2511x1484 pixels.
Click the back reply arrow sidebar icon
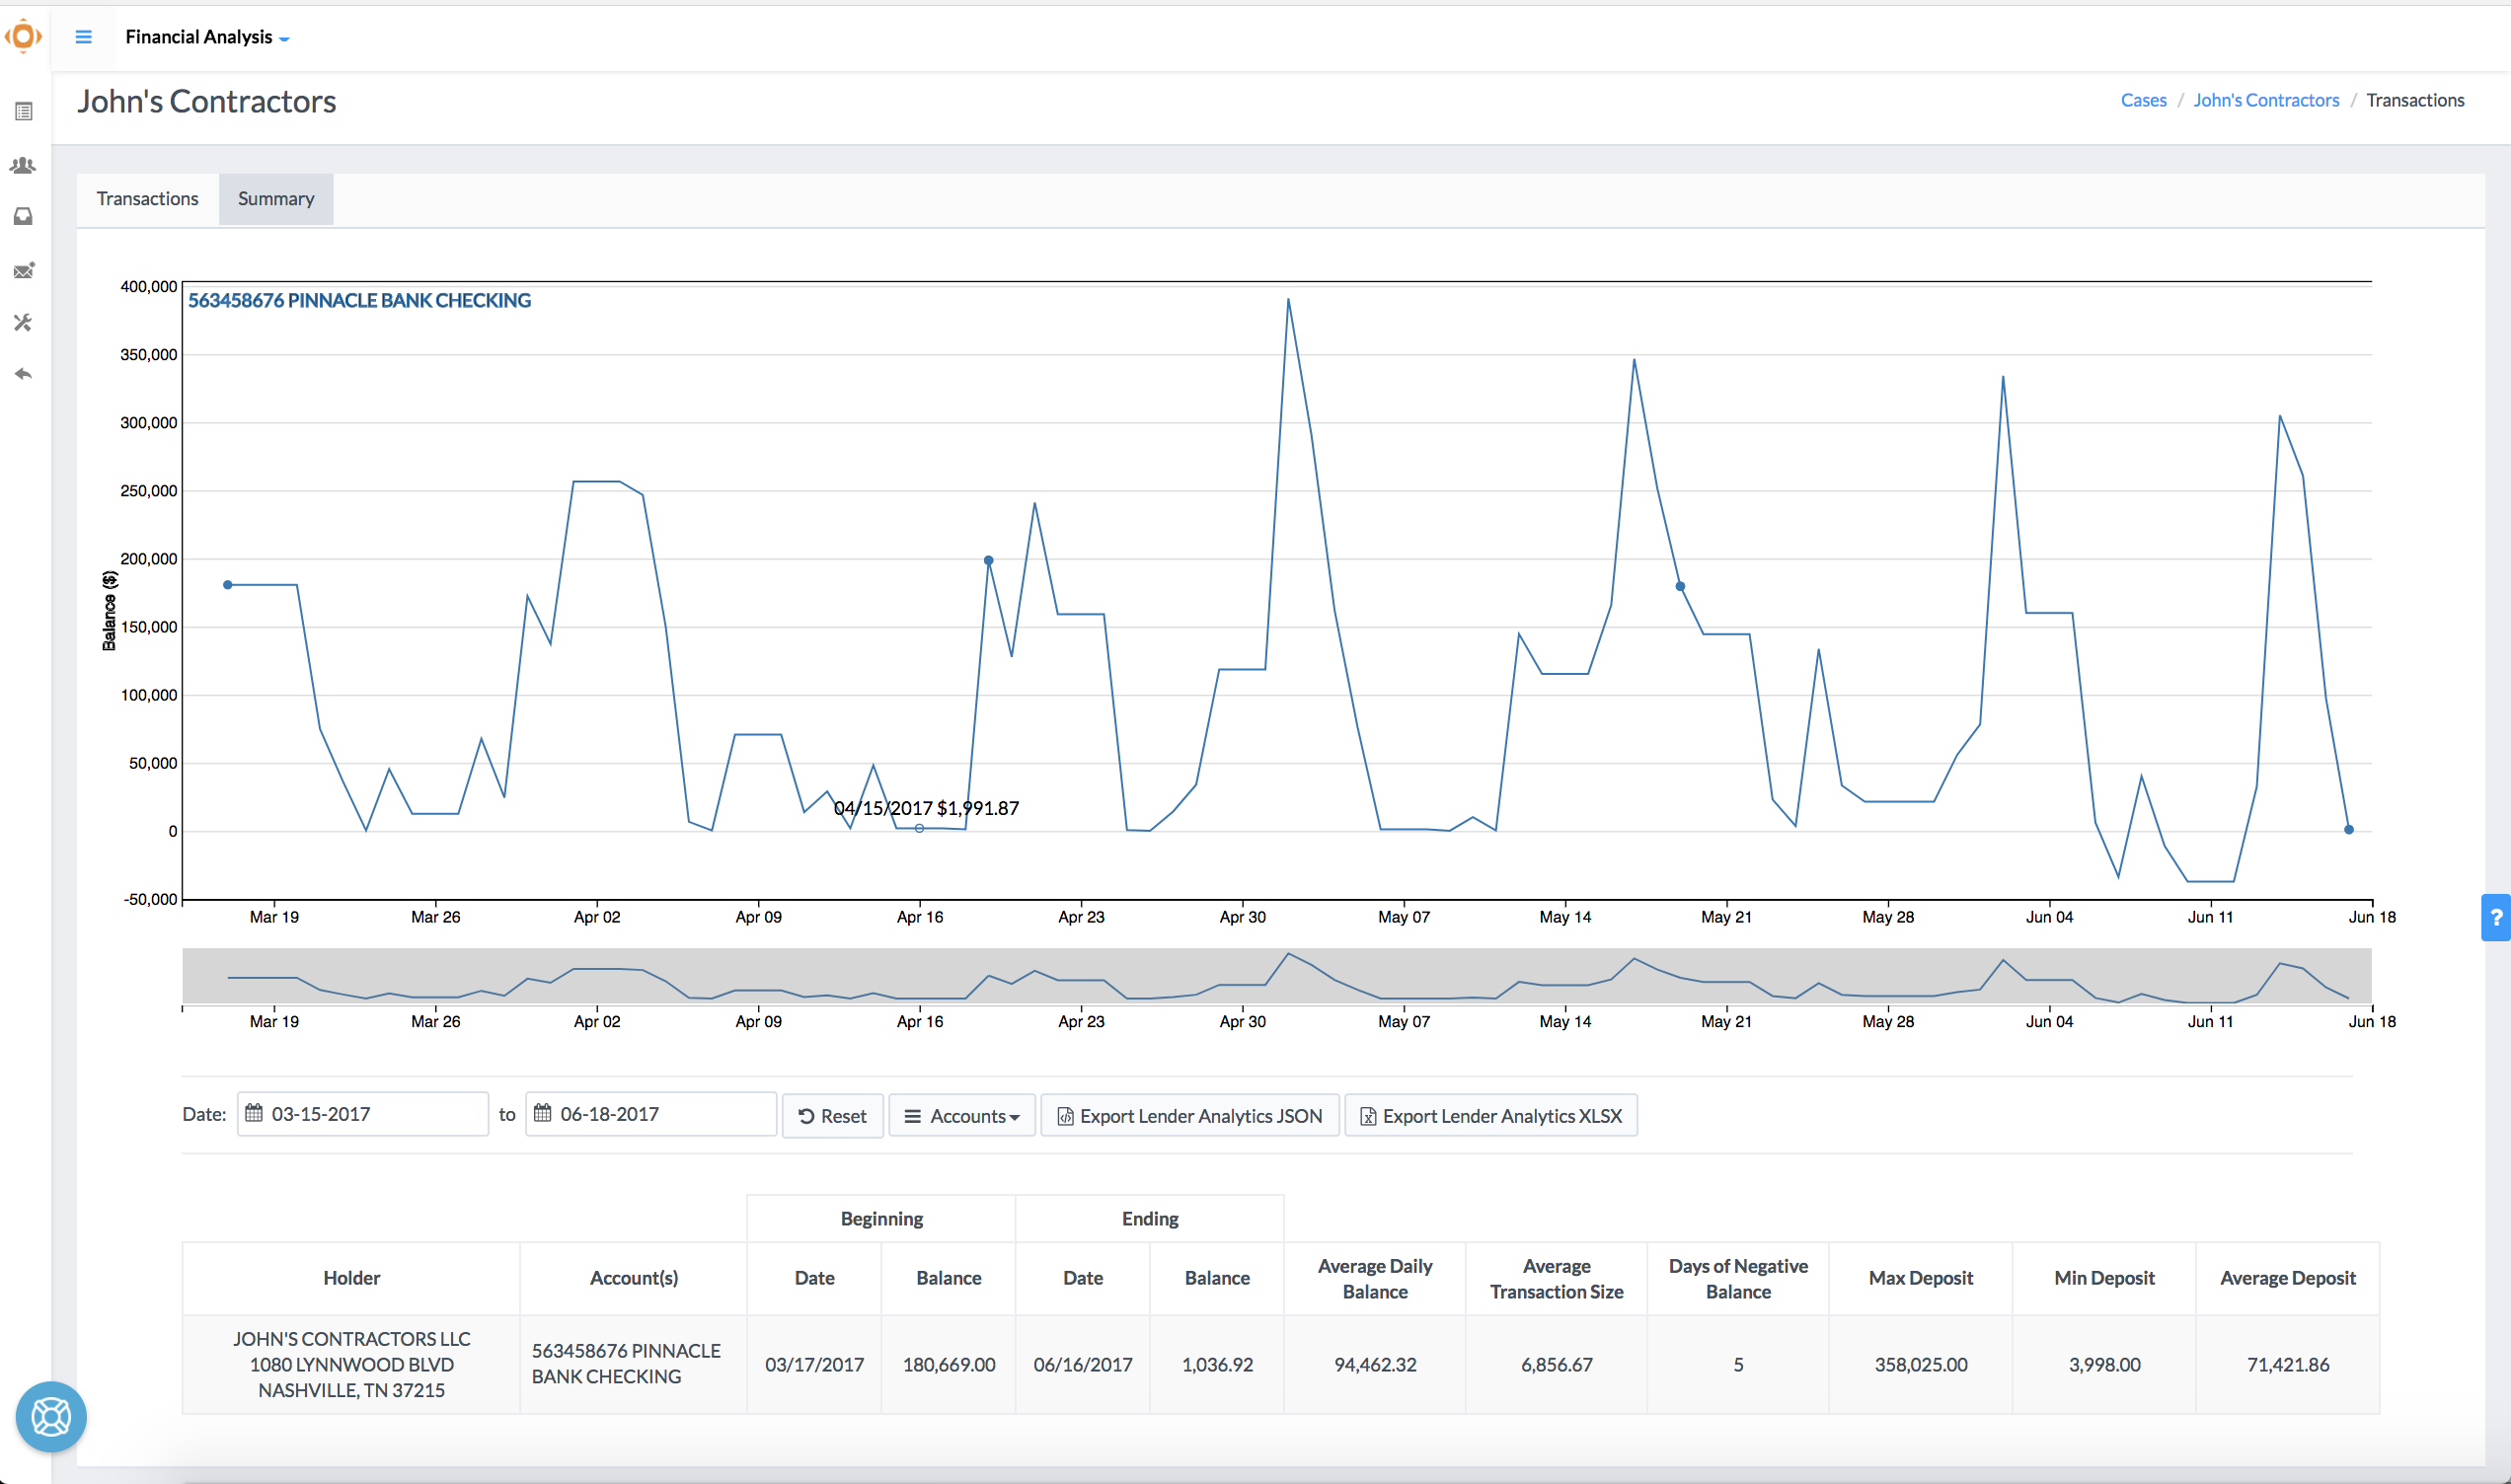(24, 374)
